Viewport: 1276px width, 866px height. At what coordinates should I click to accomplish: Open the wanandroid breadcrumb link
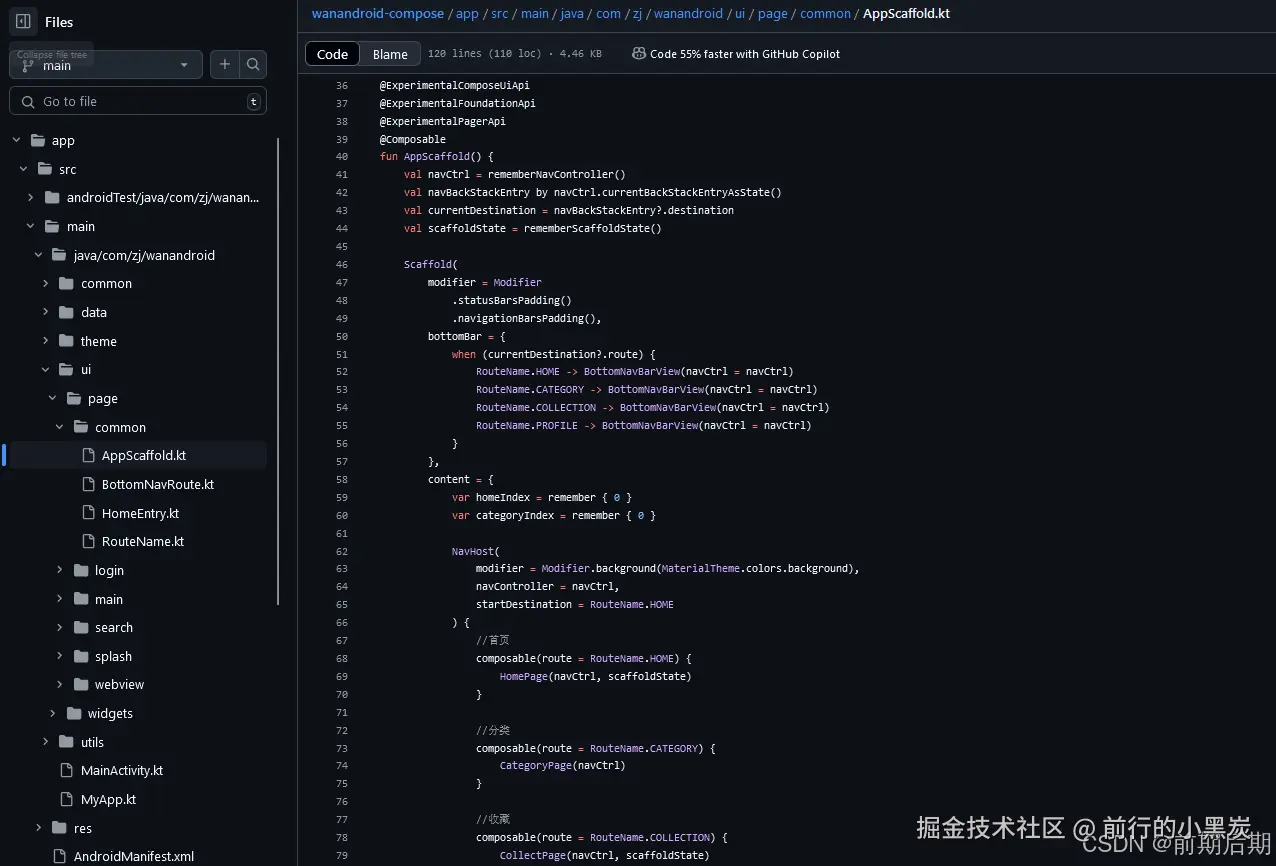(688, 14)
